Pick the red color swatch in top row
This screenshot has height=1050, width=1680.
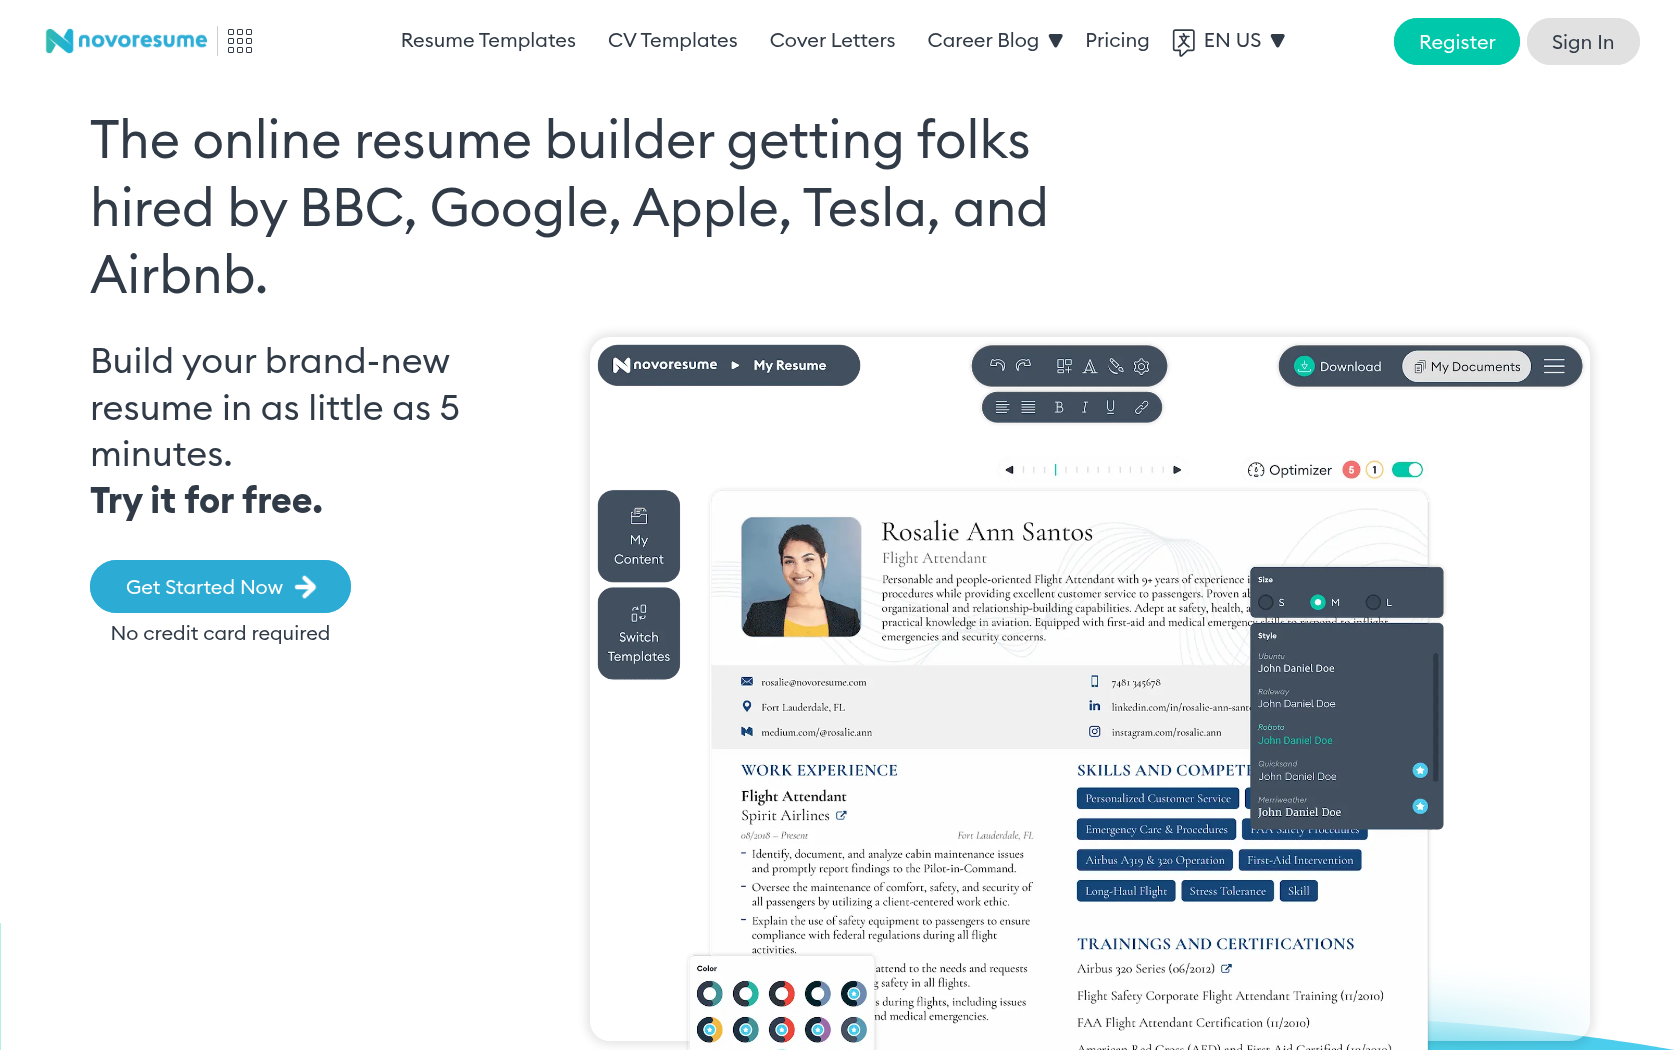click(781, 993)
